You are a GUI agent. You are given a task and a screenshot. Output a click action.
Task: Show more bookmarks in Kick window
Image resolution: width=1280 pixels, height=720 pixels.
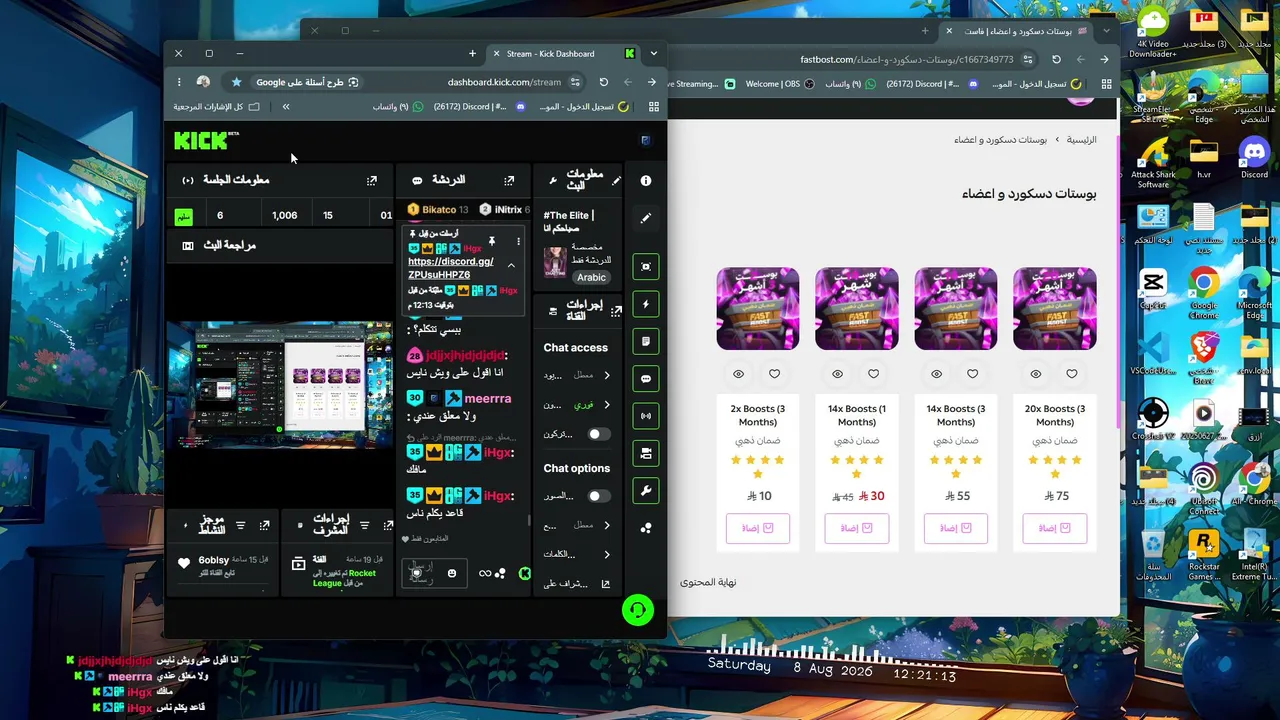click(x=286, y=106)
